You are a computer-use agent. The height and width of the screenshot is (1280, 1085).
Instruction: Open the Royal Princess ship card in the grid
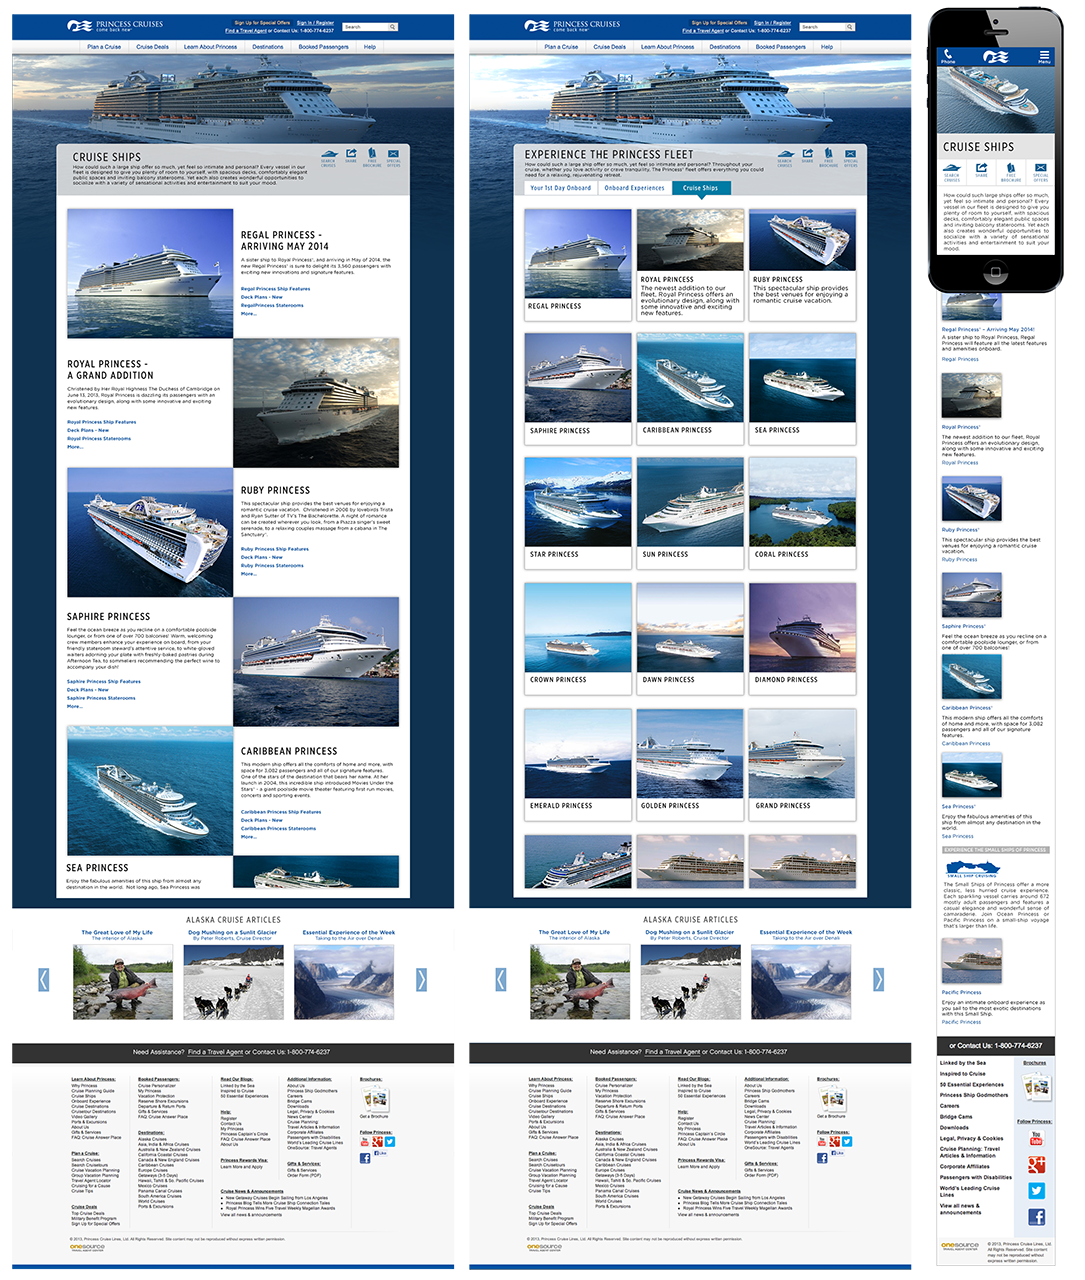(x=691, y=264)
